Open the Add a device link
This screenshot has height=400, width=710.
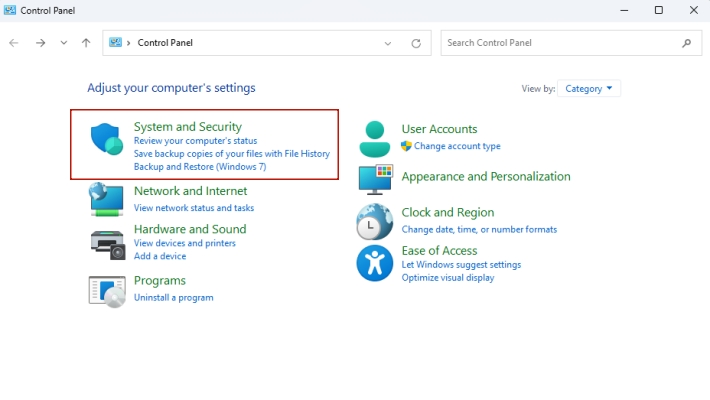coord(159,257)
